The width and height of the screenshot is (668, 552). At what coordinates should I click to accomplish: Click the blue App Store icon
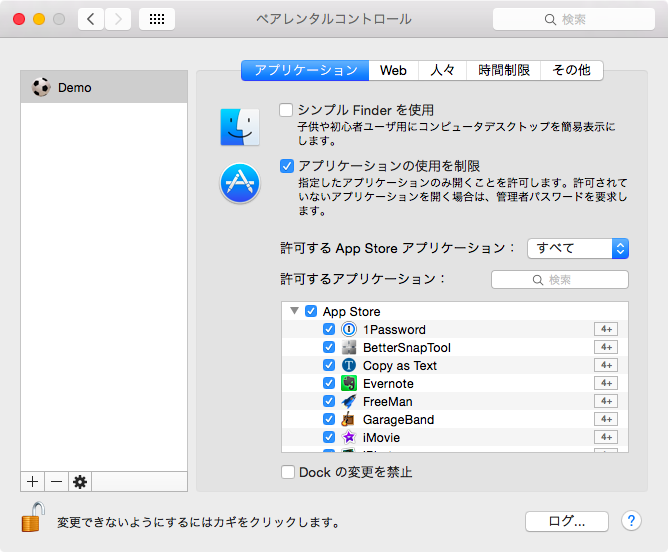point(240,183)
